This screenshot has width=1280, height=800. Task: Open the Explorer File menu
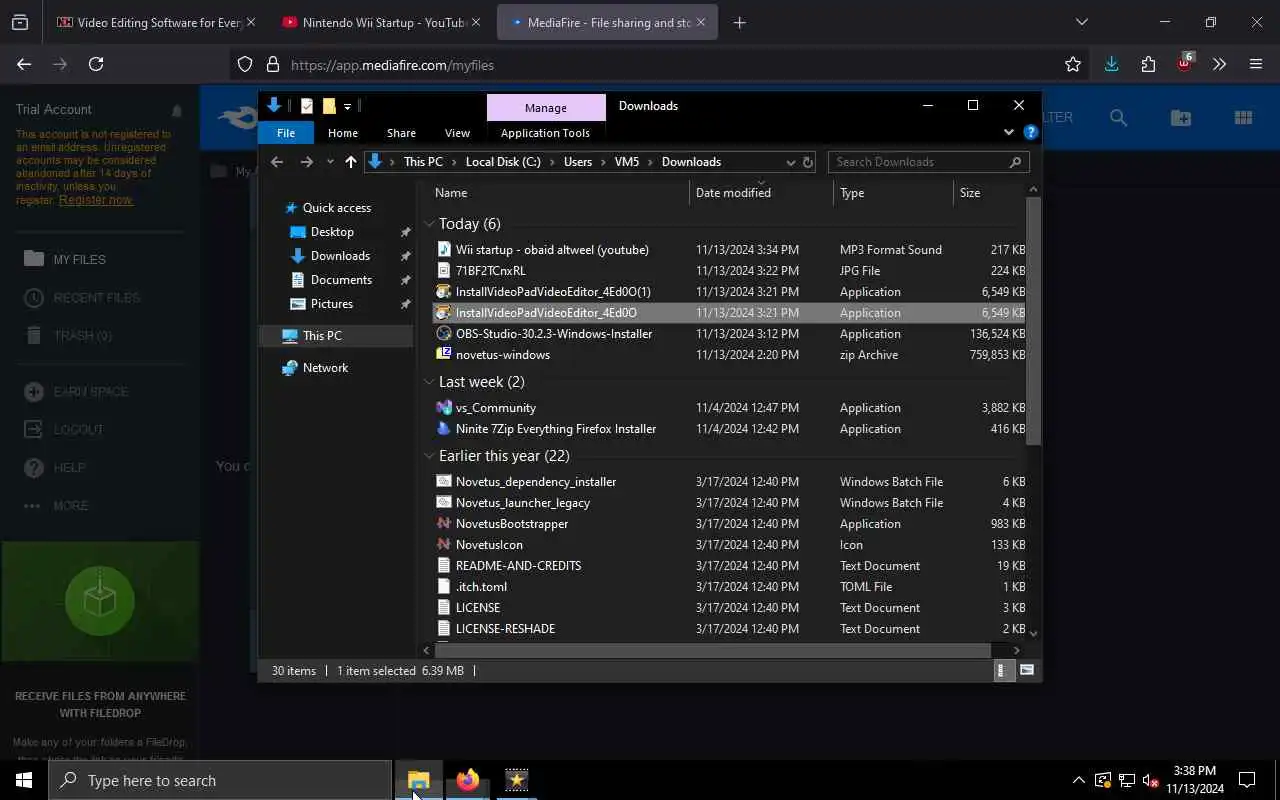click(x=286, y=133)
